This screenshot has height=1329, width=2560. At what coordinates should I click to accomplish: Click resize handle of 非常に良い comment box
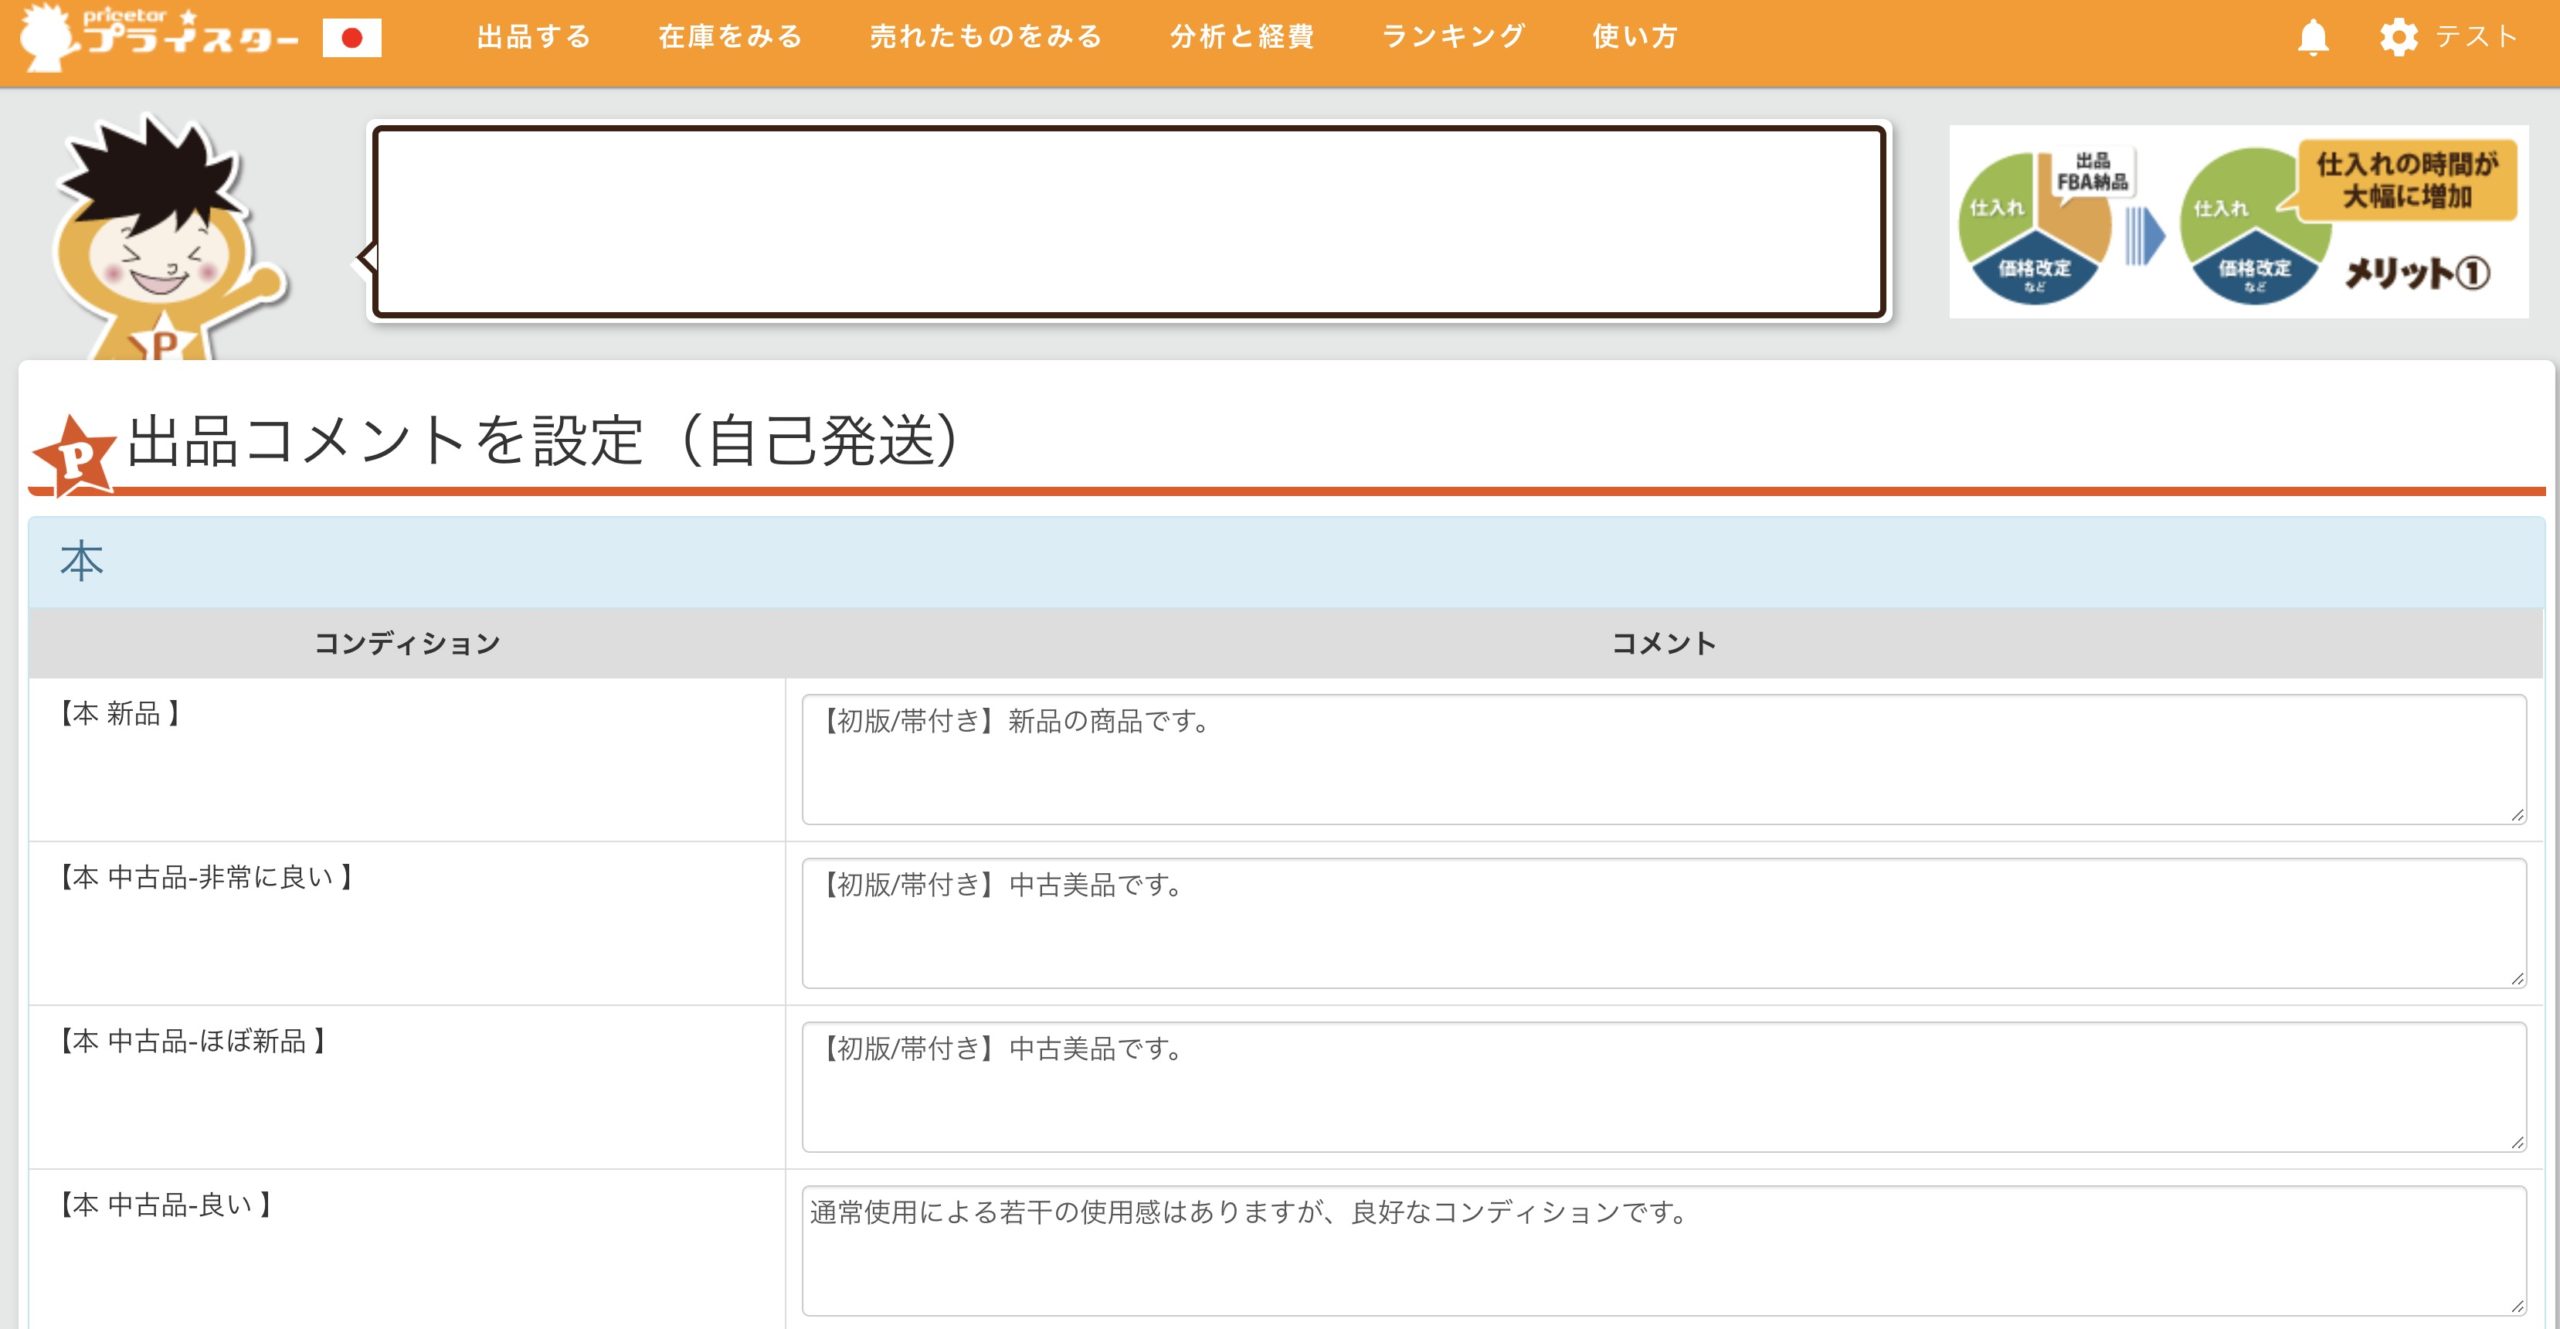click(x=2517, y=978)
